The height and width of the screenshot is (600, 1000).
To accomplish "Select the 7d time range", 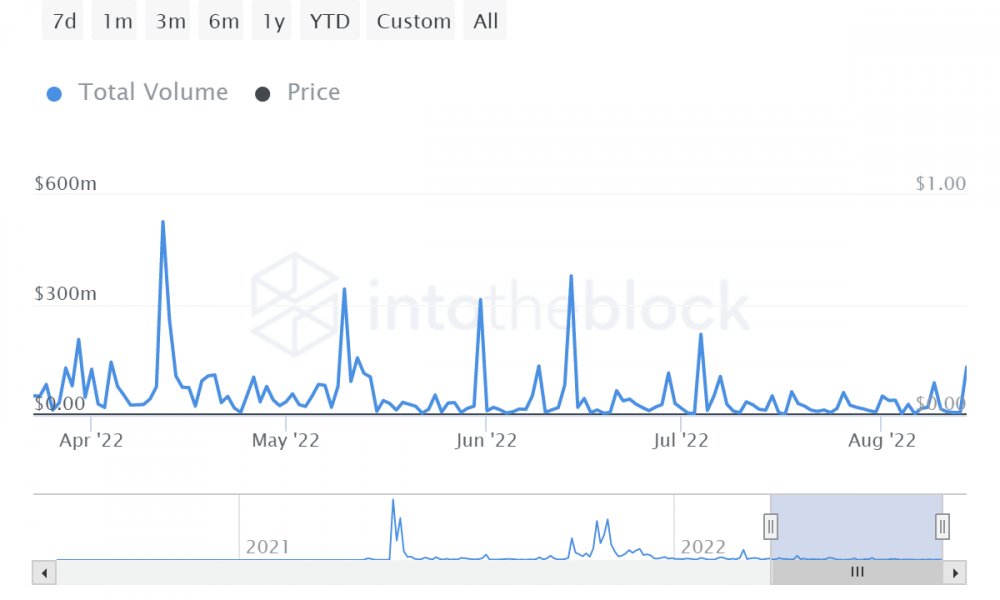I will pos(63,21).
